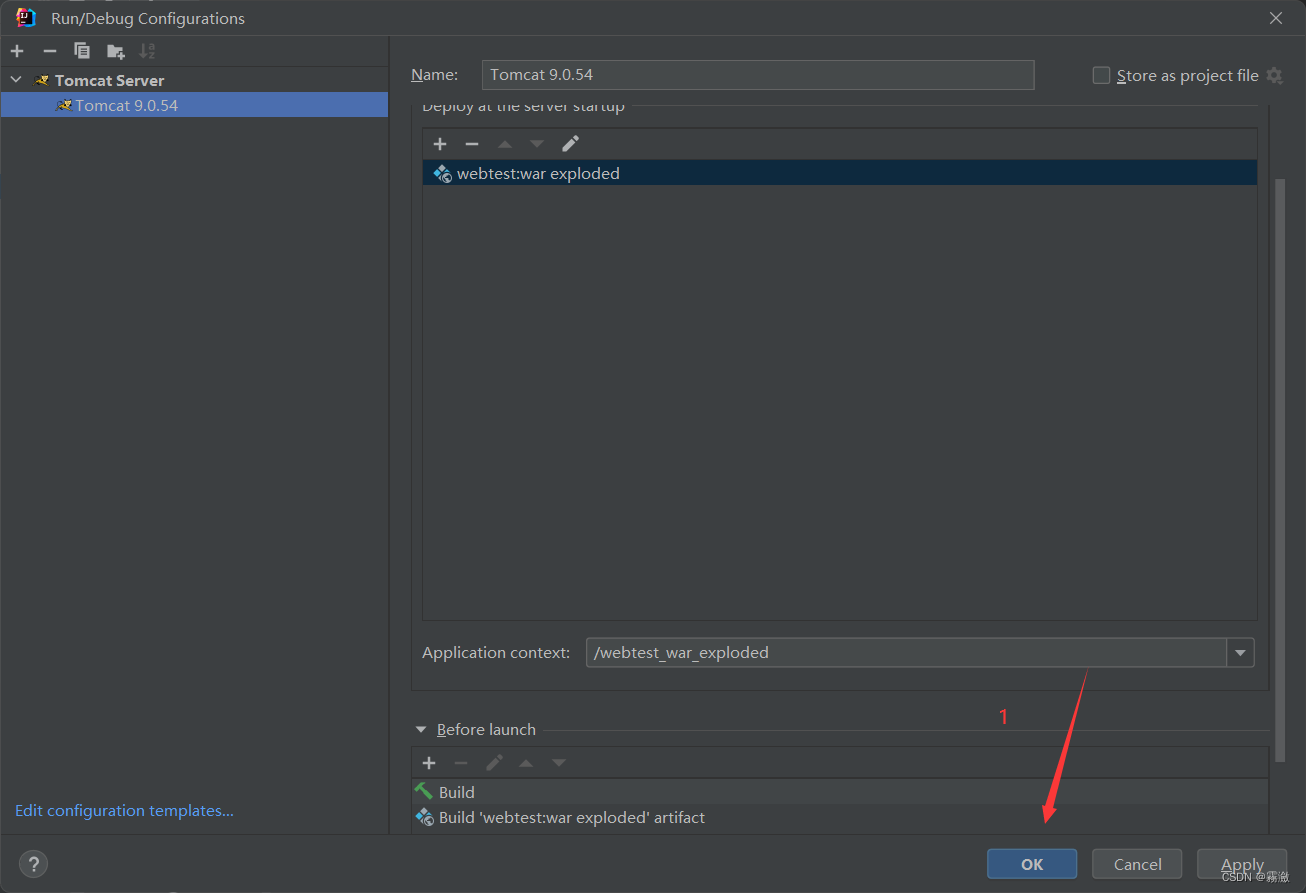This screenshot has width=1306, height=893.
Task: Move deployment item down arrow
Action: tap(537, 144)
